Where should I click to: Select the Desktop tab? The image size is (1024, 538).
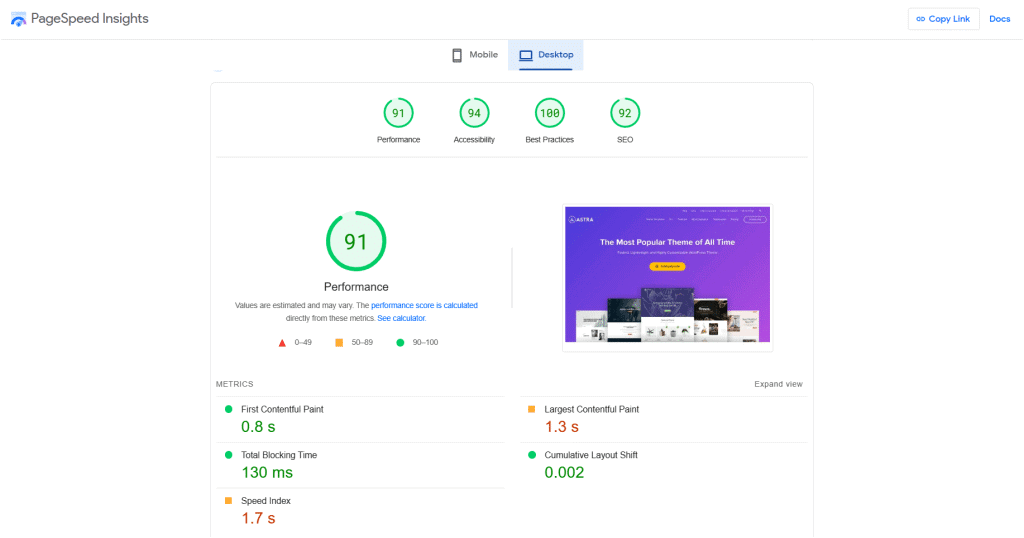(x=546, y=55)
